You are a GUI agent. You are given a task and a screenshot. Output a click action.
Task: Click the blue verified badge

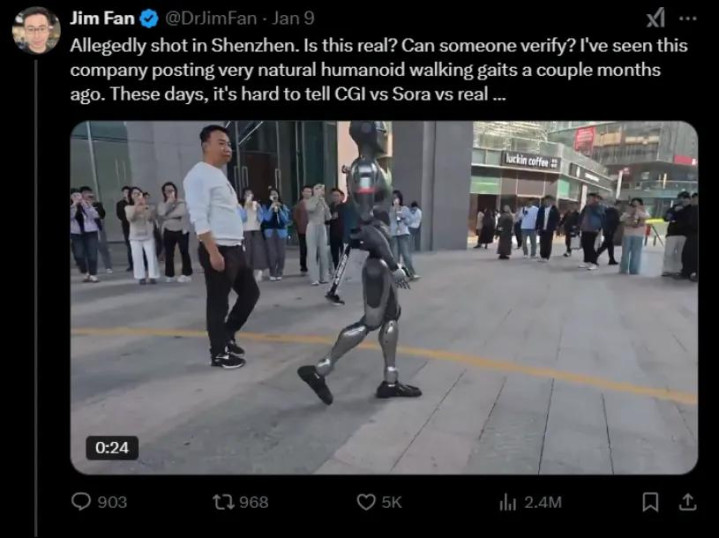[x=149, y=19]
